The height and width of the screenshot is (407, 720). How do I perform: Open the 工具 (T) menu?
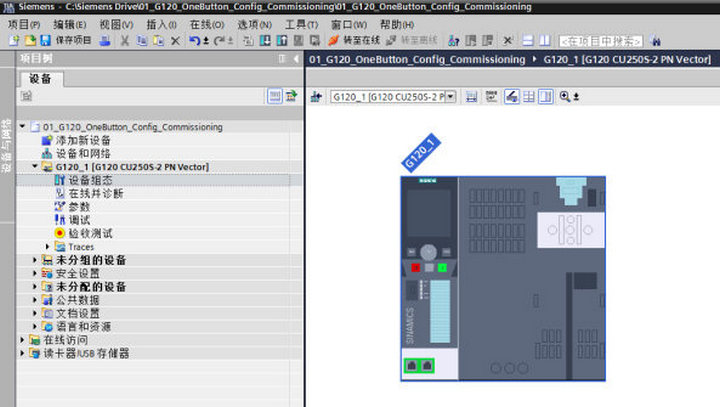(301, 24)
